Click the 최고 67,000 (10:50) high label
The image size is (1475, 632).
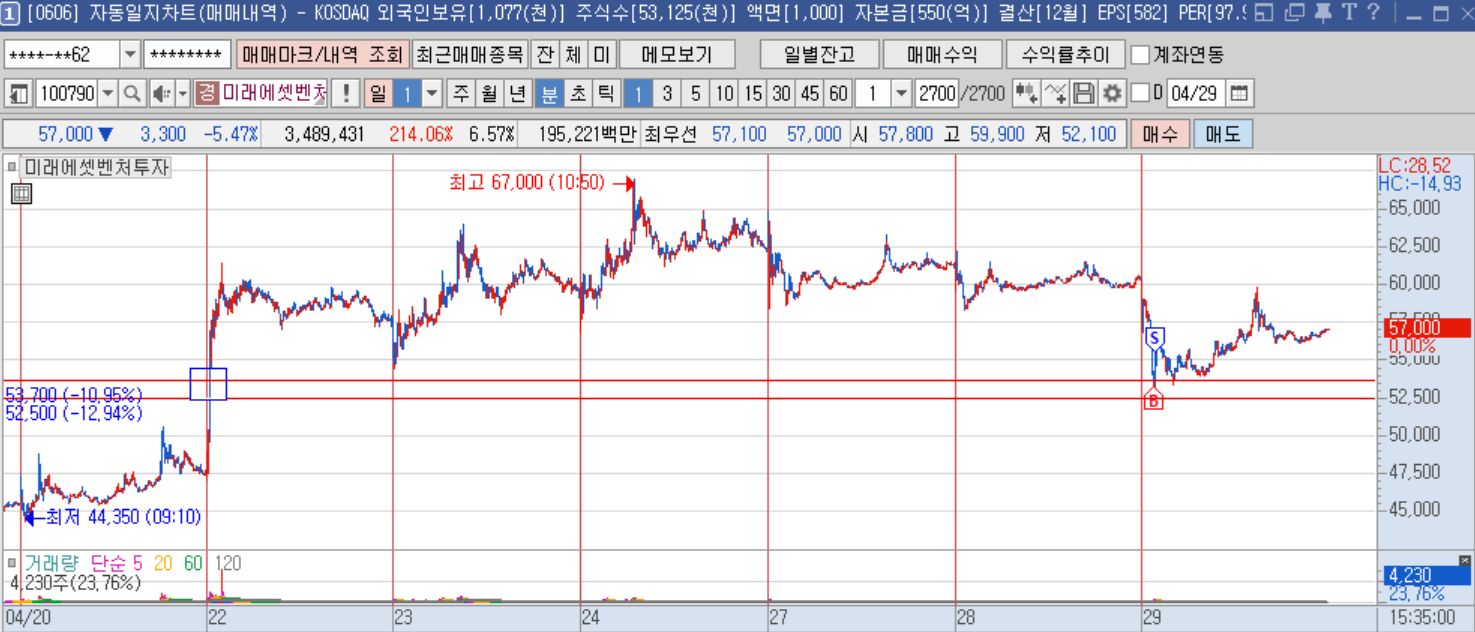526,183
